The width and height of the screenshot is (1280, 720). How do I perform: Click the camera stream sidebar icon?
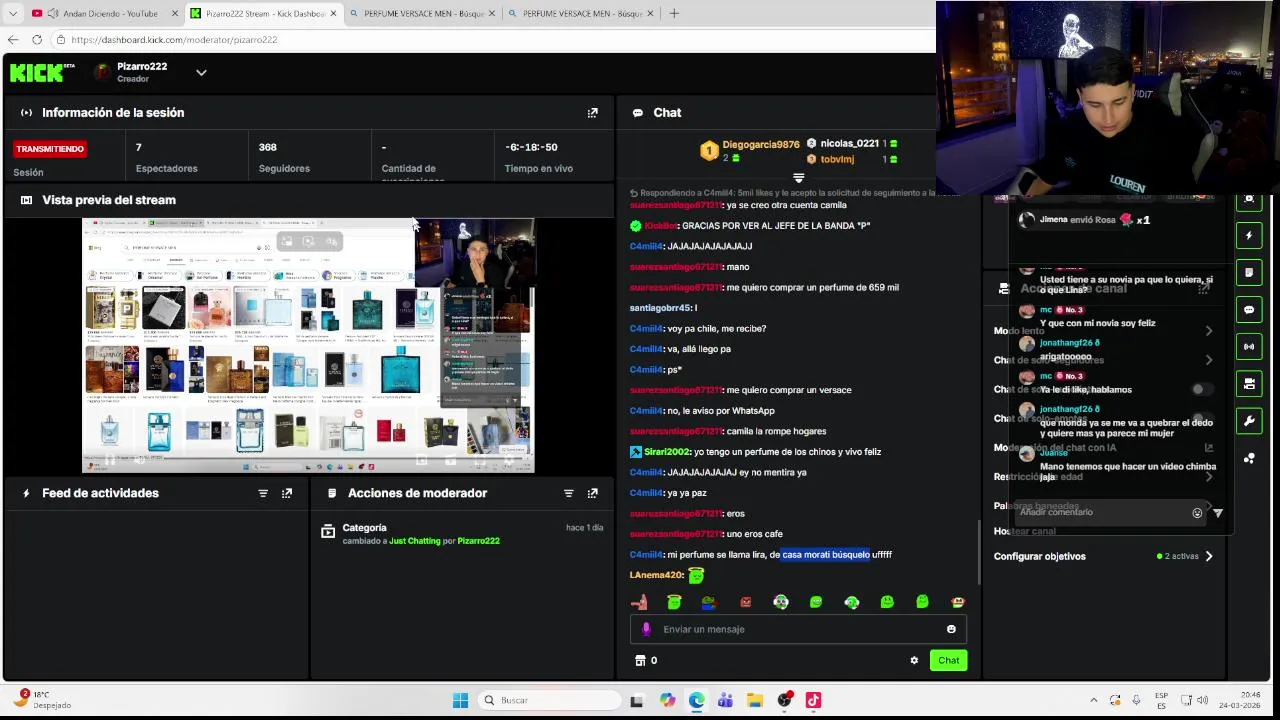(1249, 384)
